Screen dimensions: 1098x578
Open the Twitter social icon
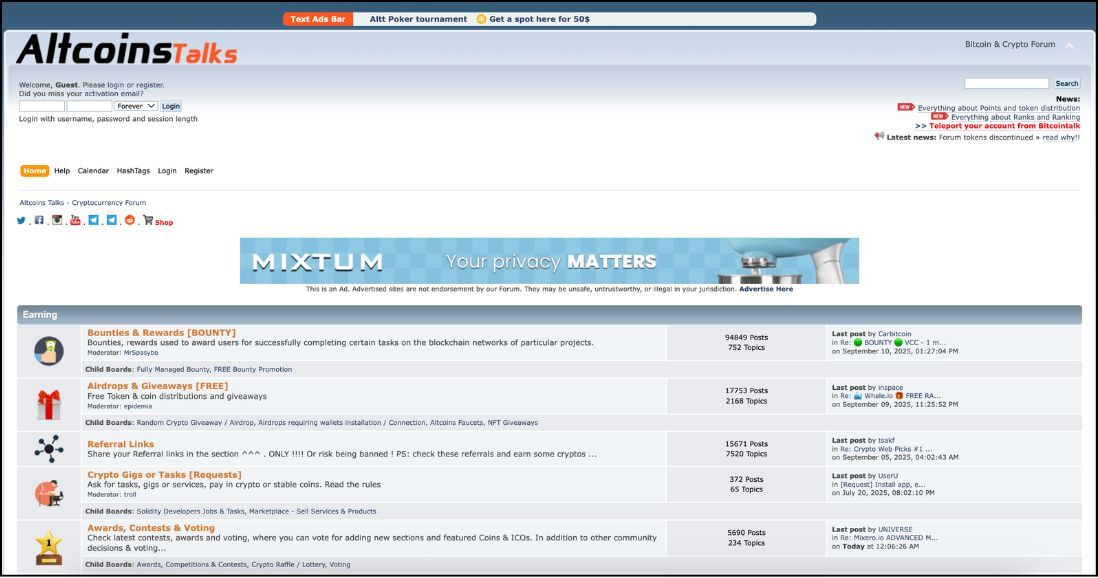pyautogui.click(x=21, y=220)
